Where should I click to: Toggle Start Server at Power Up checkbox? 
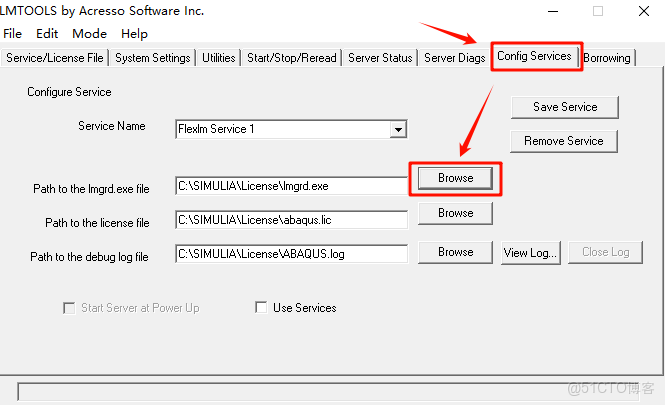(x=69, y=308)
